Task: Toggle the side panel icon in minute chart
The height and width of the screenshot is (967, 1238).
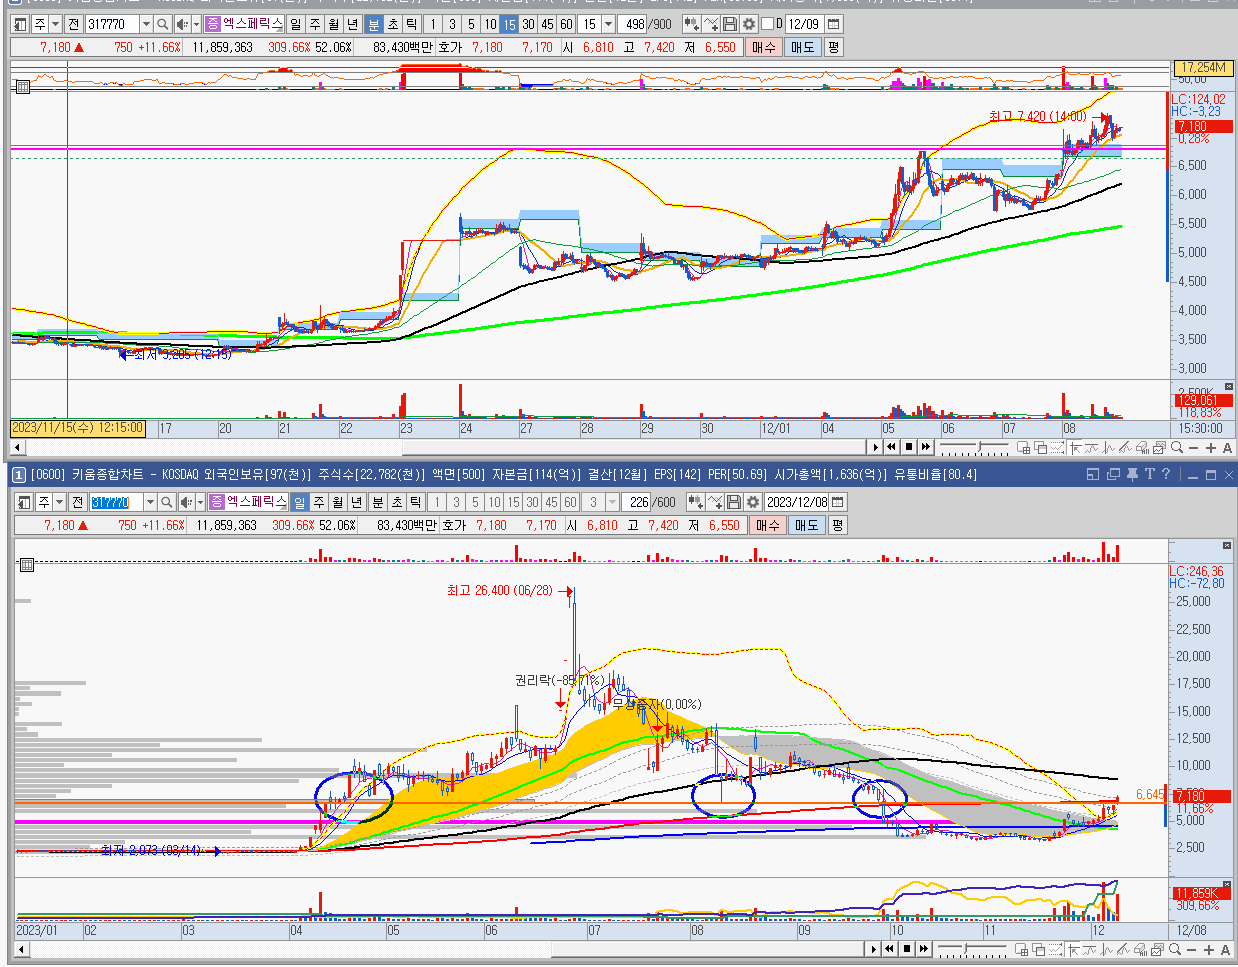Action: (21, 23)
